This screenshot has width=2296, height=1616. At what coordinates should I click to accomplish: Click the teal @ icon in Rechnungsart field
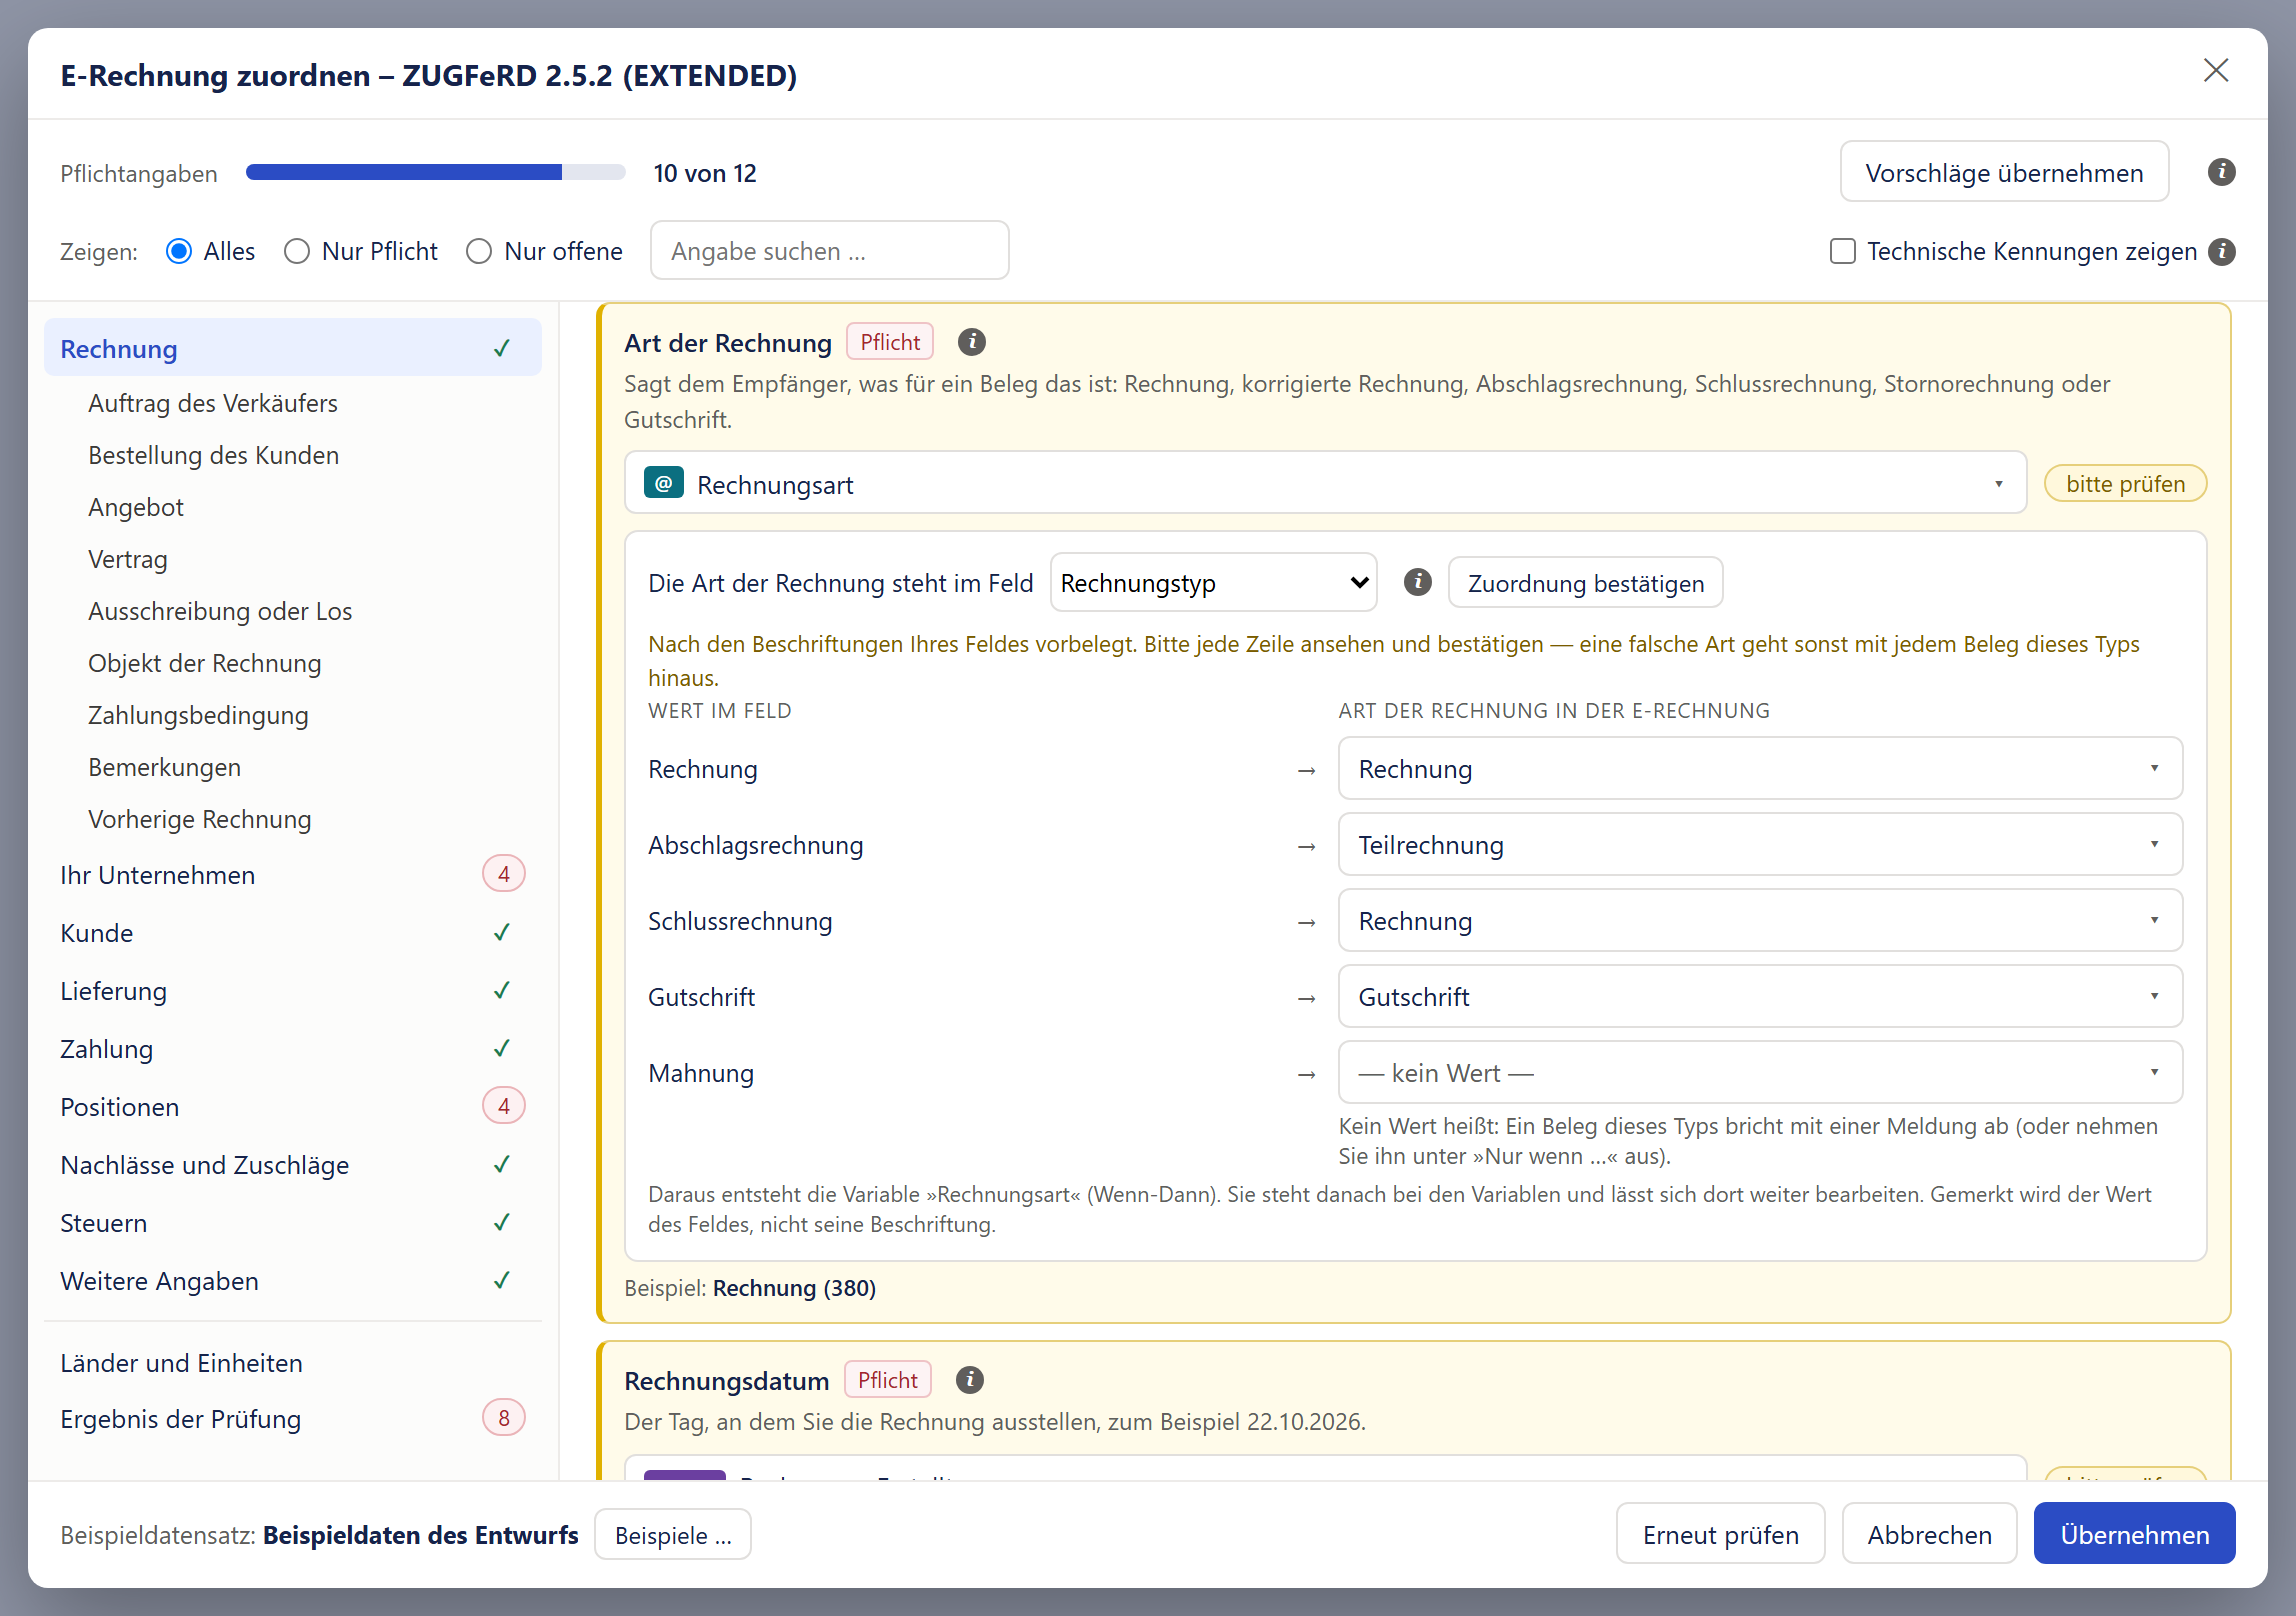[663, 483]
